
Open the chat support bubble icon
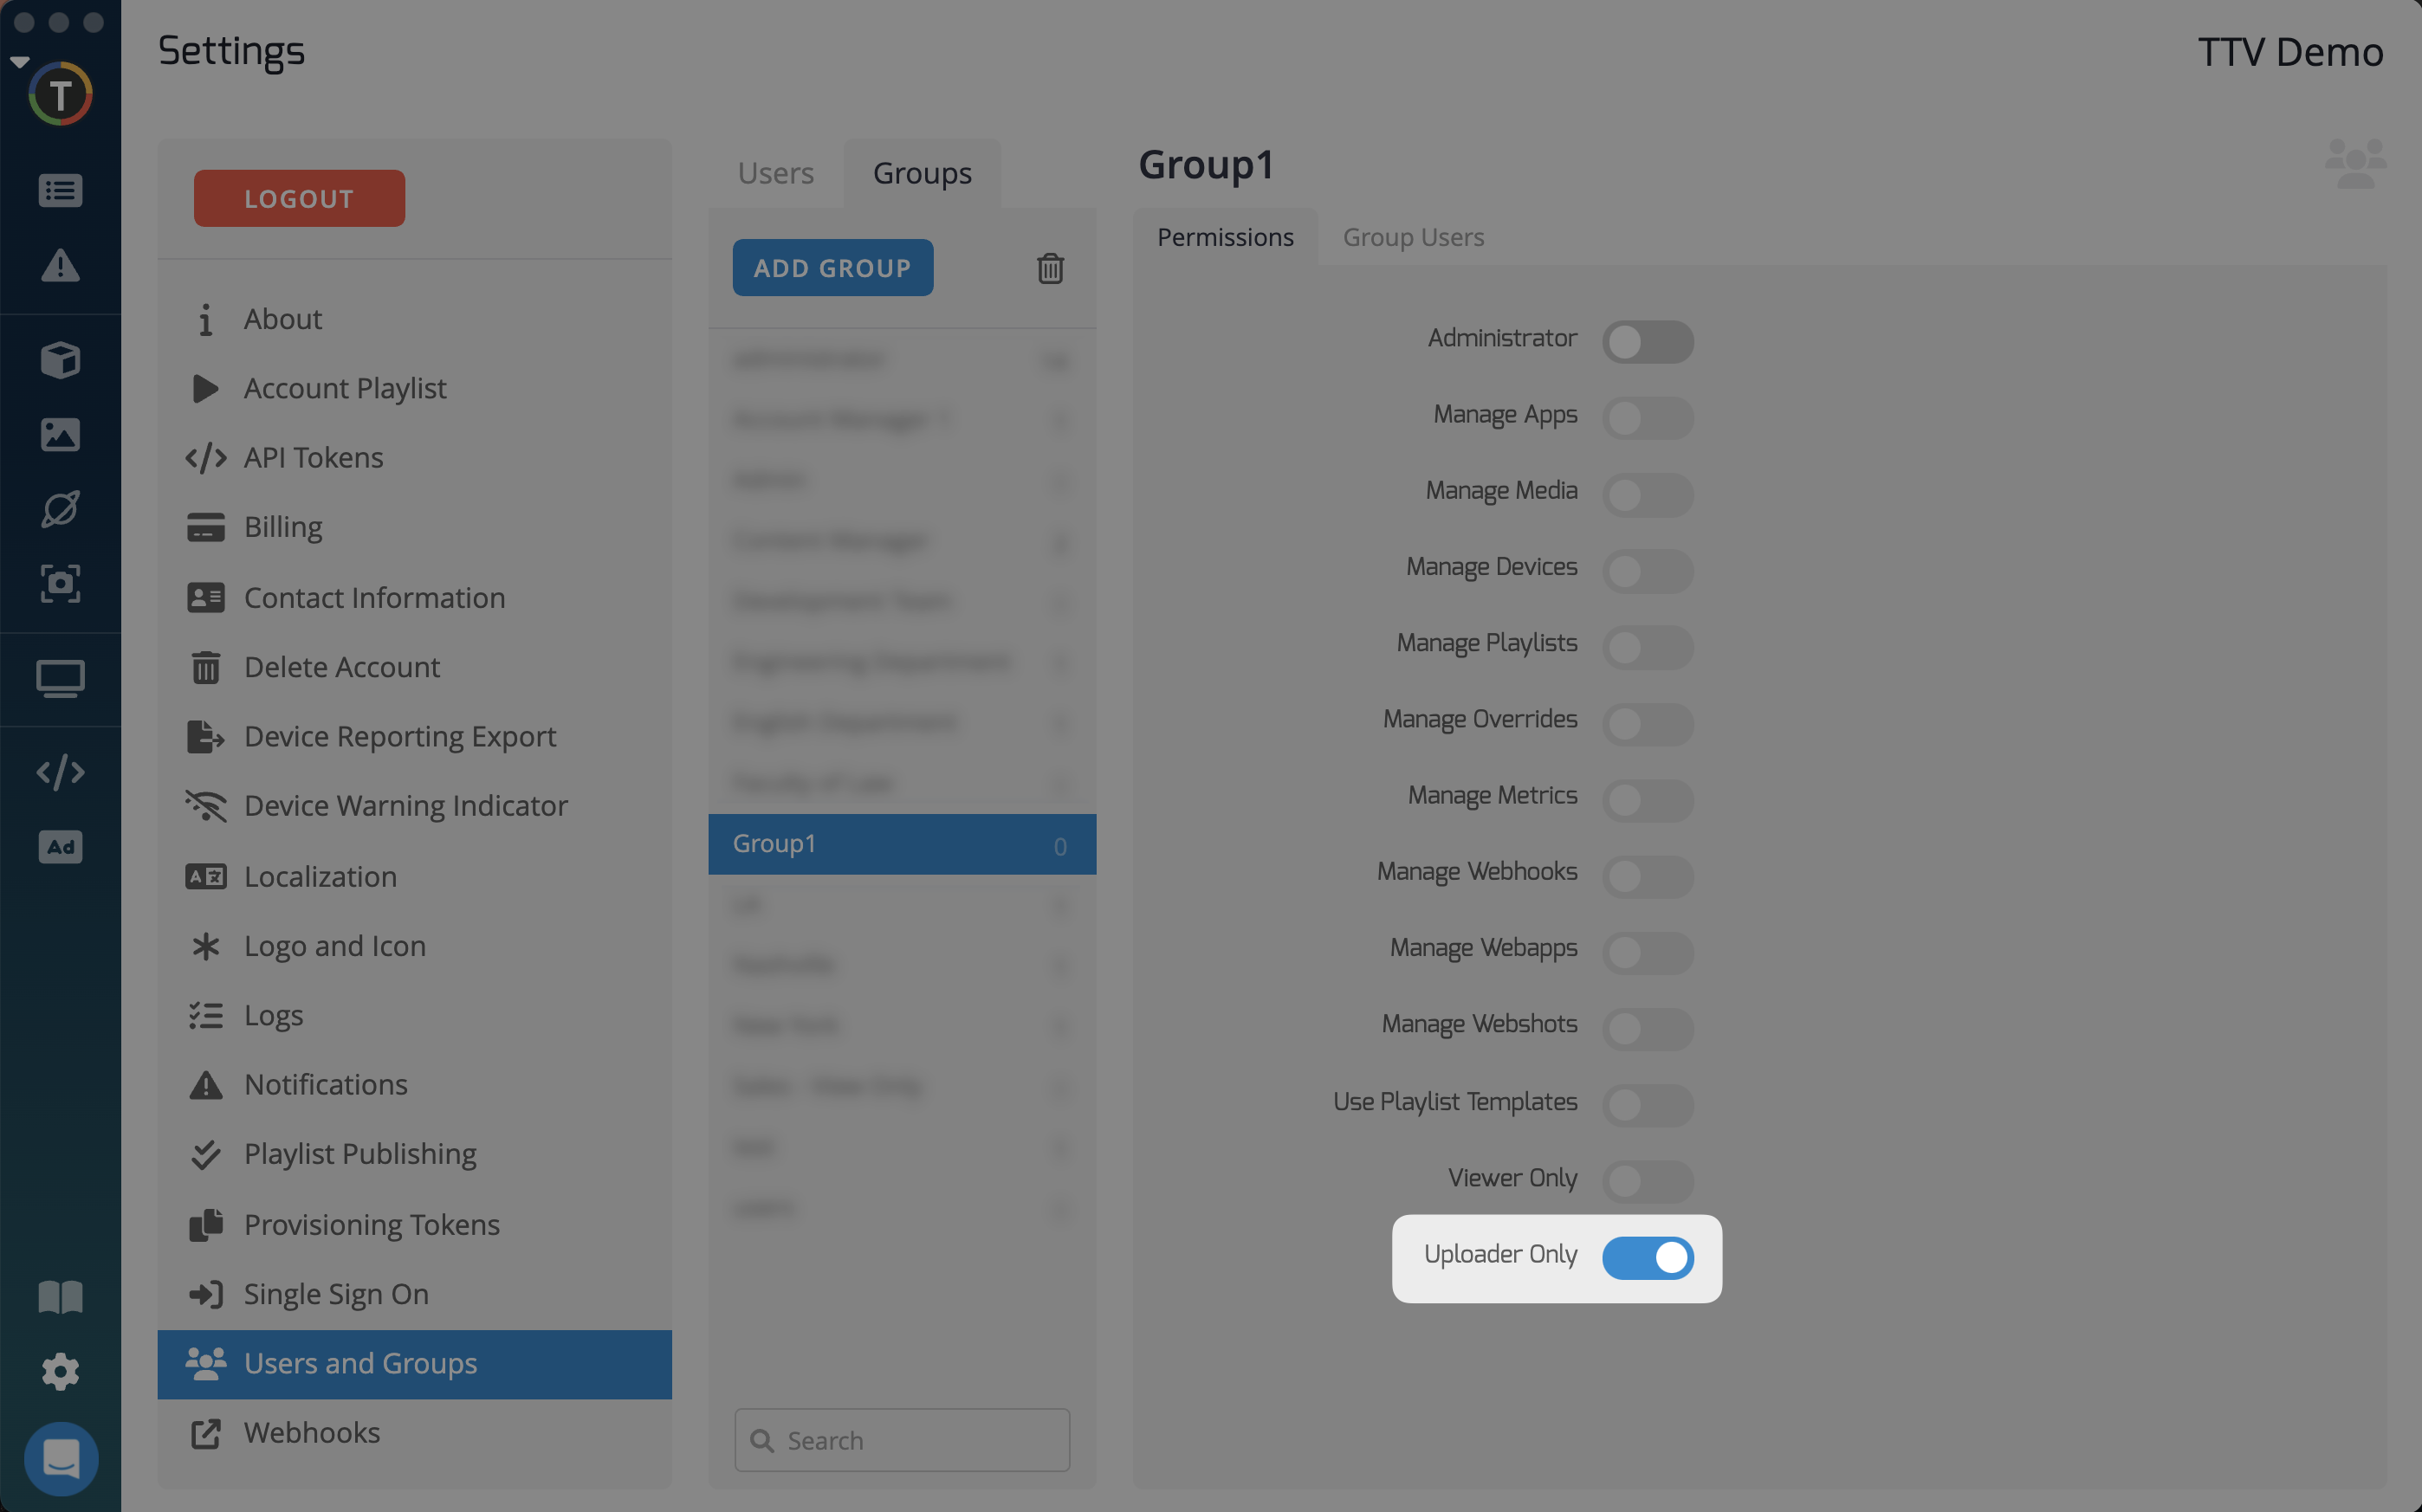[60, 1458]
